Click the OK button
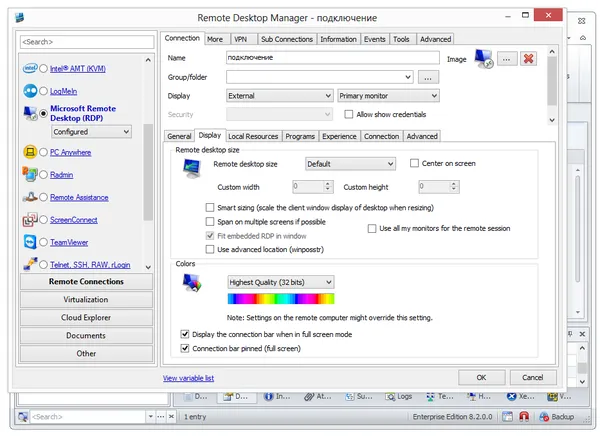 (x=481, y=377)
